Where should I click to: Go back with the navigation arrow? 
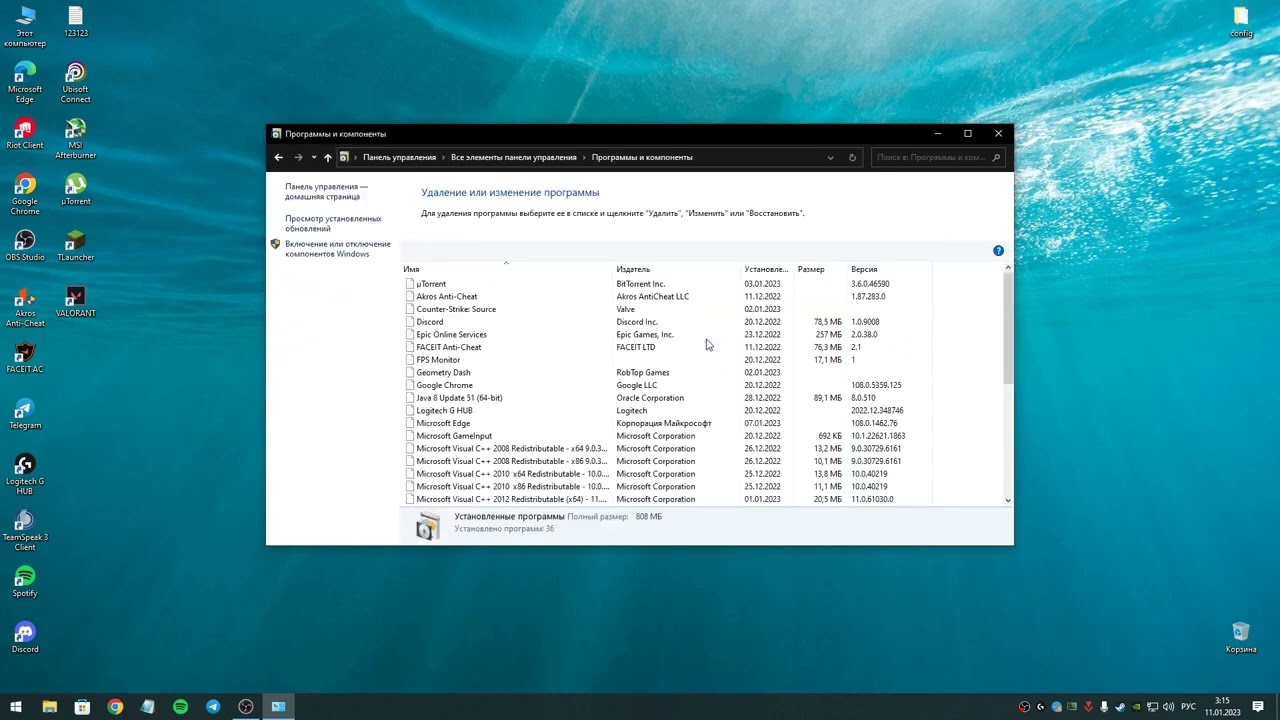pos(279,157)
